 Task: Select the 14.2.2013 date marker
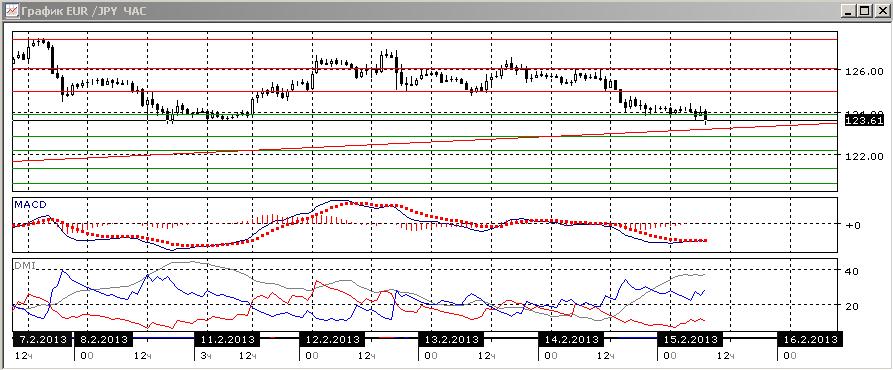[x=570, y=340]
